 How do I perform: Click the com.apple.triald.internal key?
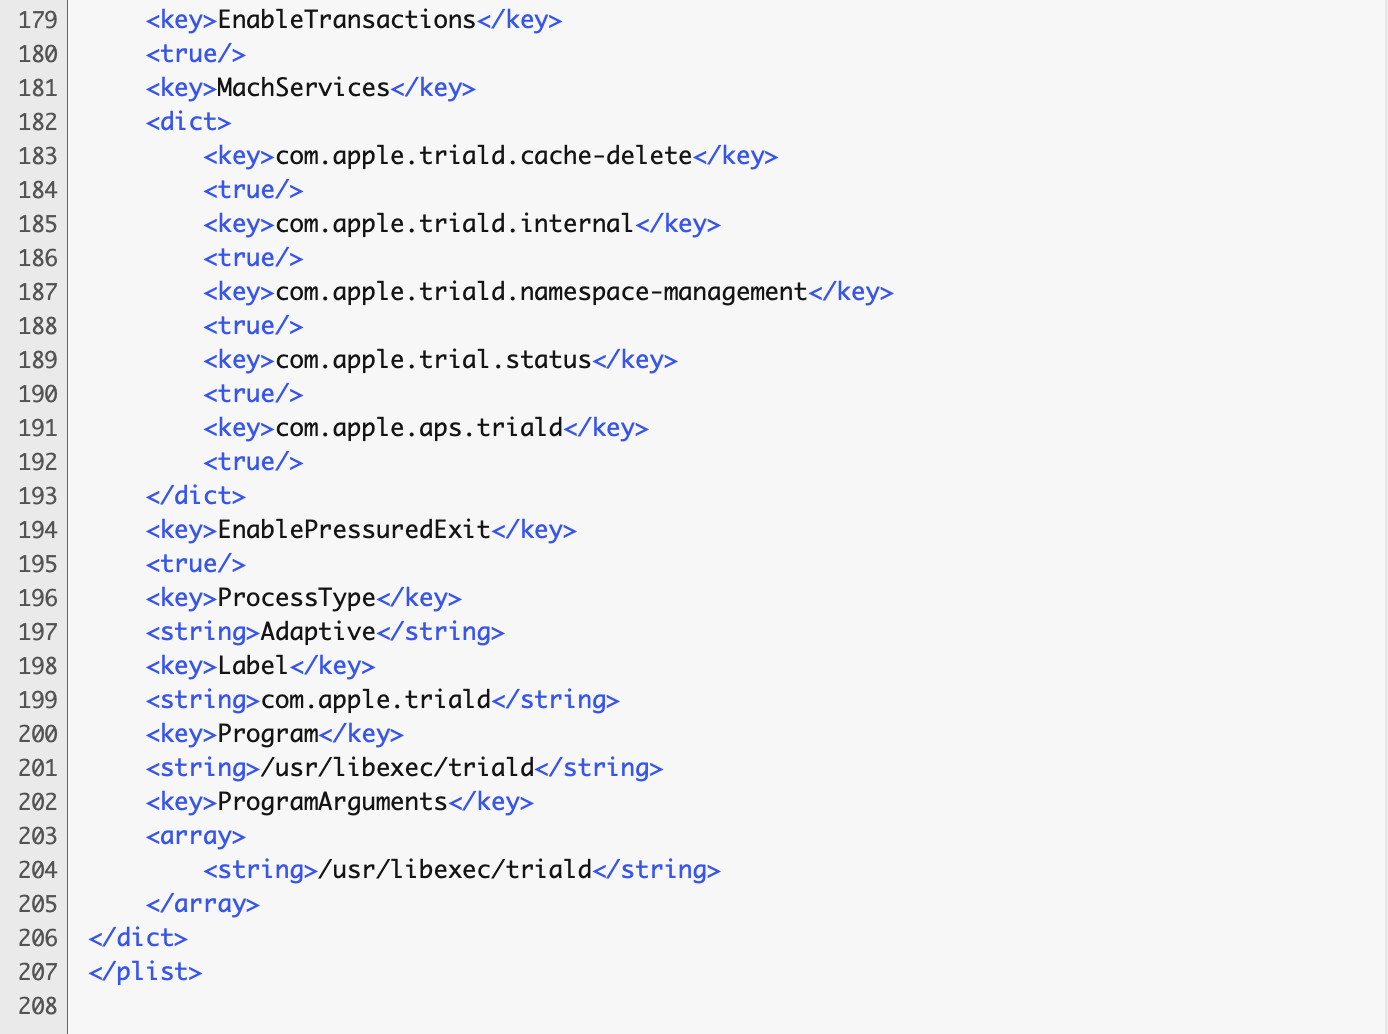pyautogui.click(x=455, y=224)
